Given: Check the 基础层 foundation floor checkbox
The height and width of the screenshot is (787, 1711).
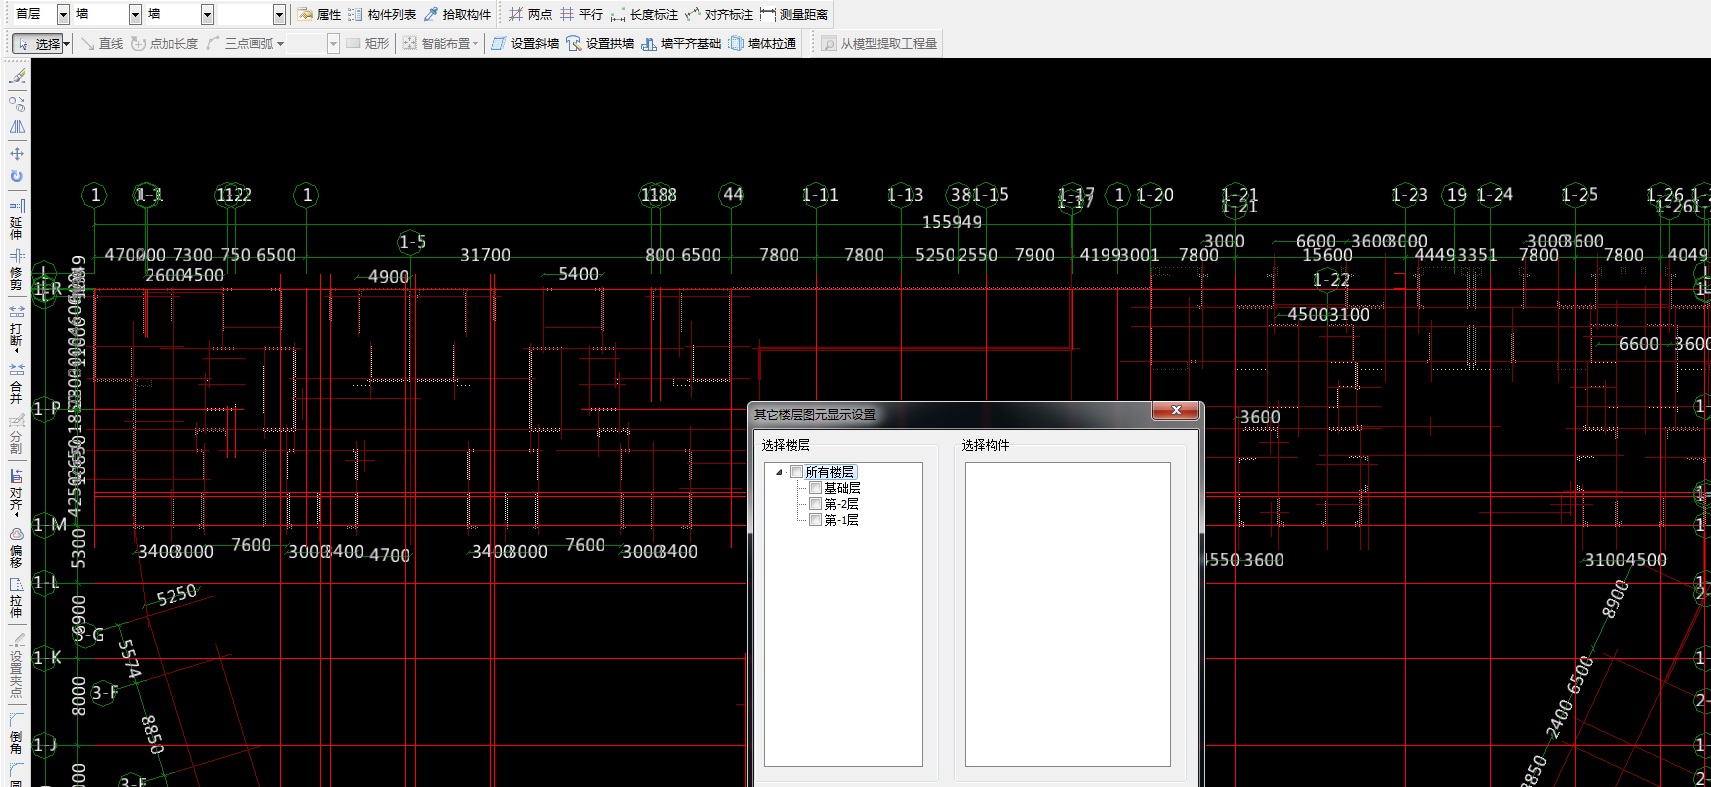Looking at the screenshot, I should tap(815, 488).
